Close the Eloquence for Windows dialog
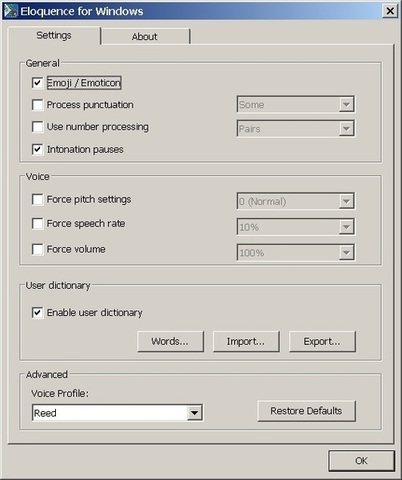This screenshot has width=402, height=480. coord(390,11)
